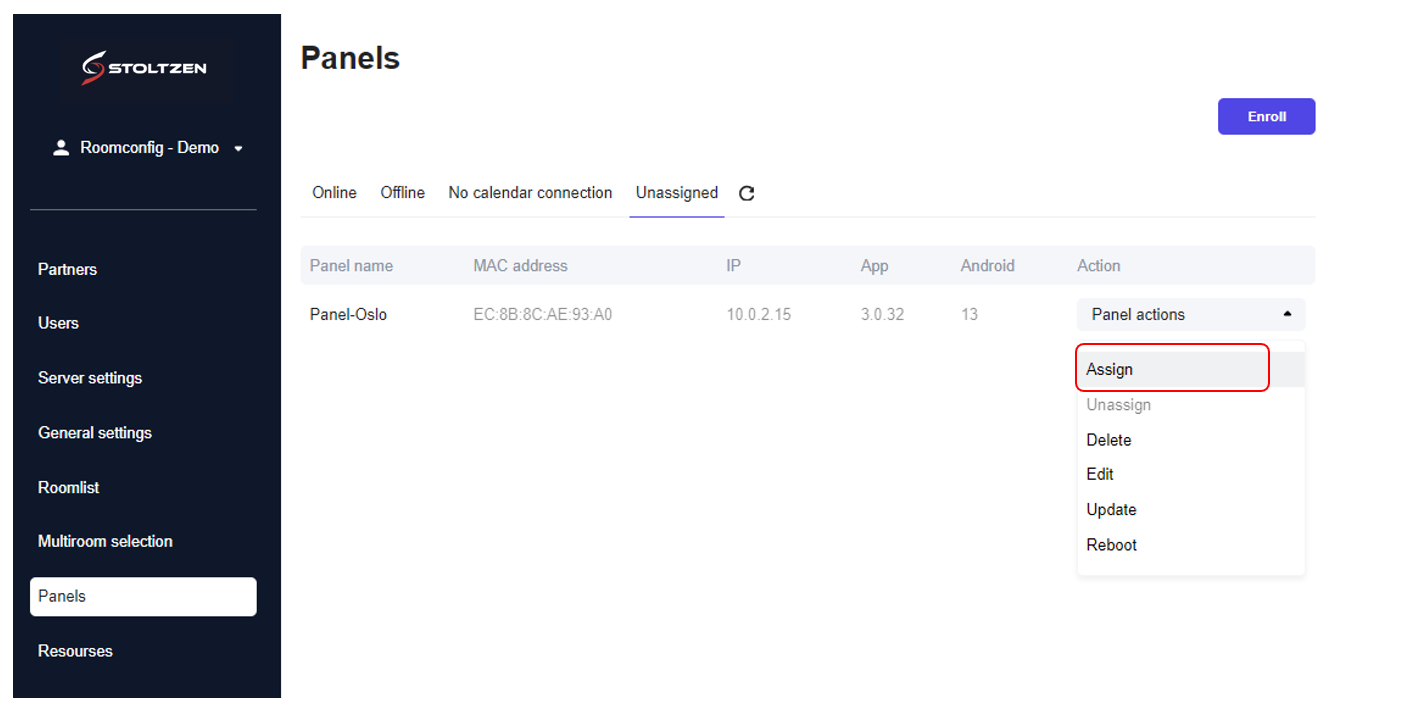Choose Update in the panel actions menu
This screenshot has width=1406, height=702.
pyautogui.click(x=1111, y=509)
